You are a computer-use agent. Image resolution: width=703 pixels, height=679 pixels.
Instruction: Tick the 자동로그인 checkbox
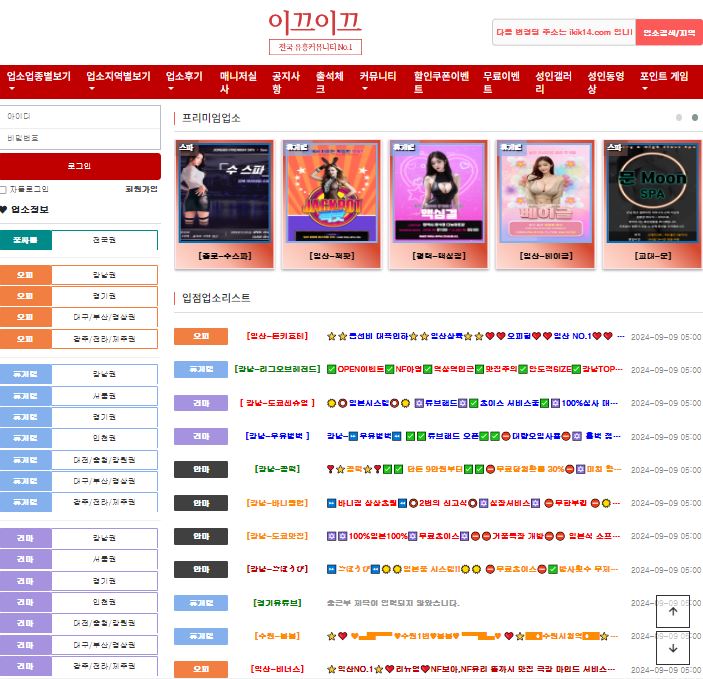tap(3, 190)
